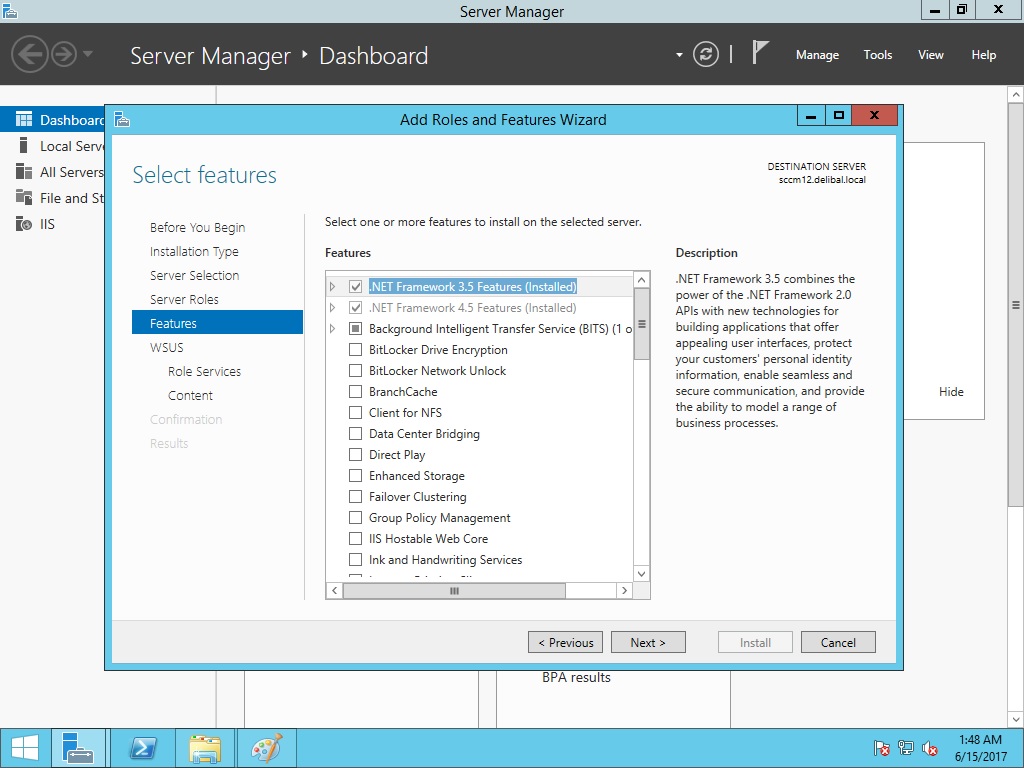Go to the Server Roles wizard step
The image size is (1024, 768).
tap(184, 299)
